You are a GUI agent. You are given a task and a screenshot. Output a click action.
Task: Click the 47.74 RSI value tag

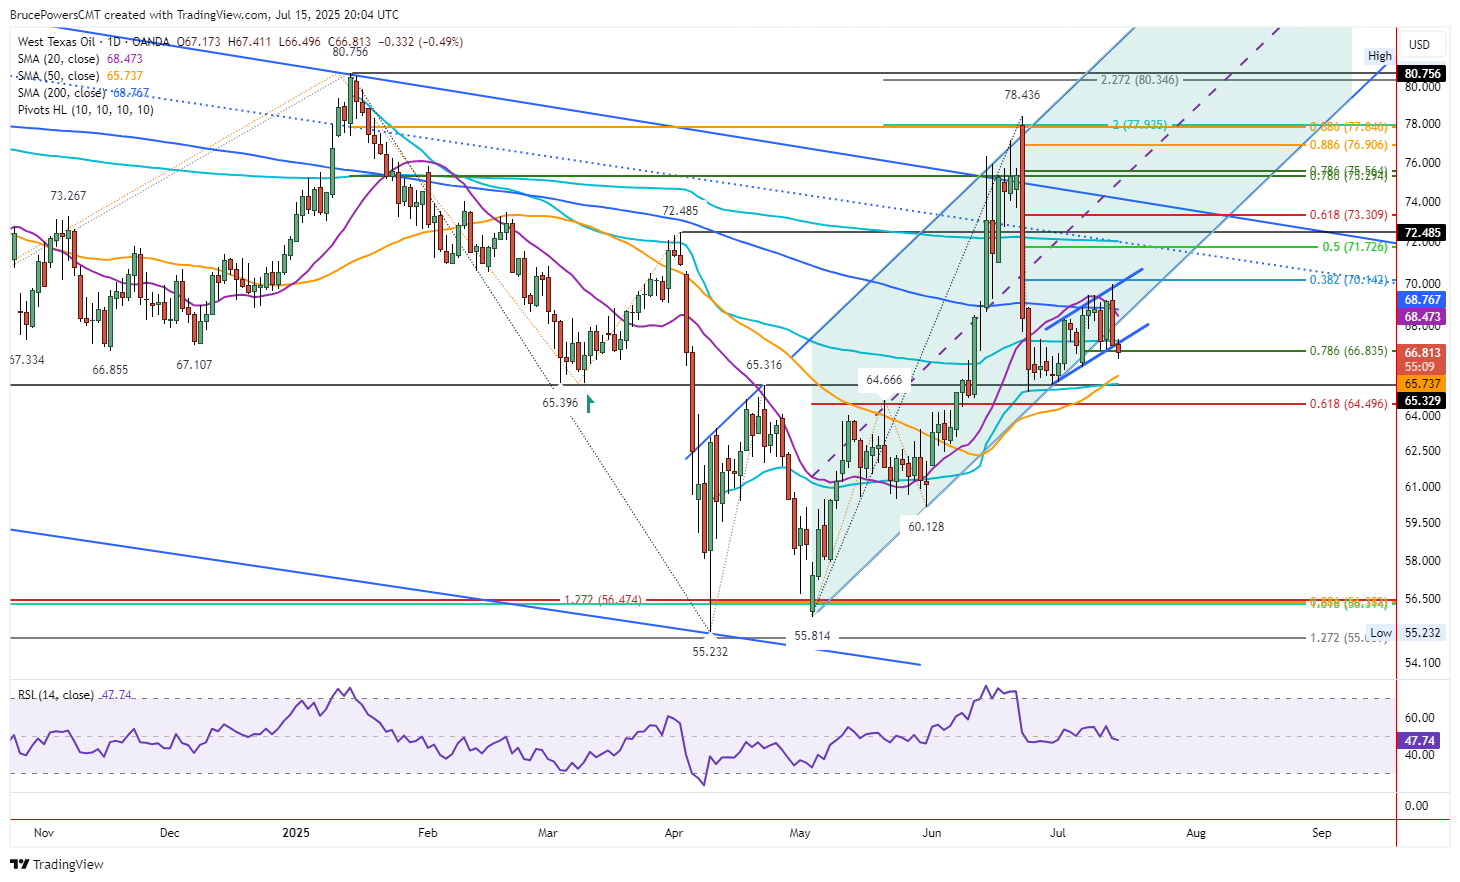tap(1420, 741)
